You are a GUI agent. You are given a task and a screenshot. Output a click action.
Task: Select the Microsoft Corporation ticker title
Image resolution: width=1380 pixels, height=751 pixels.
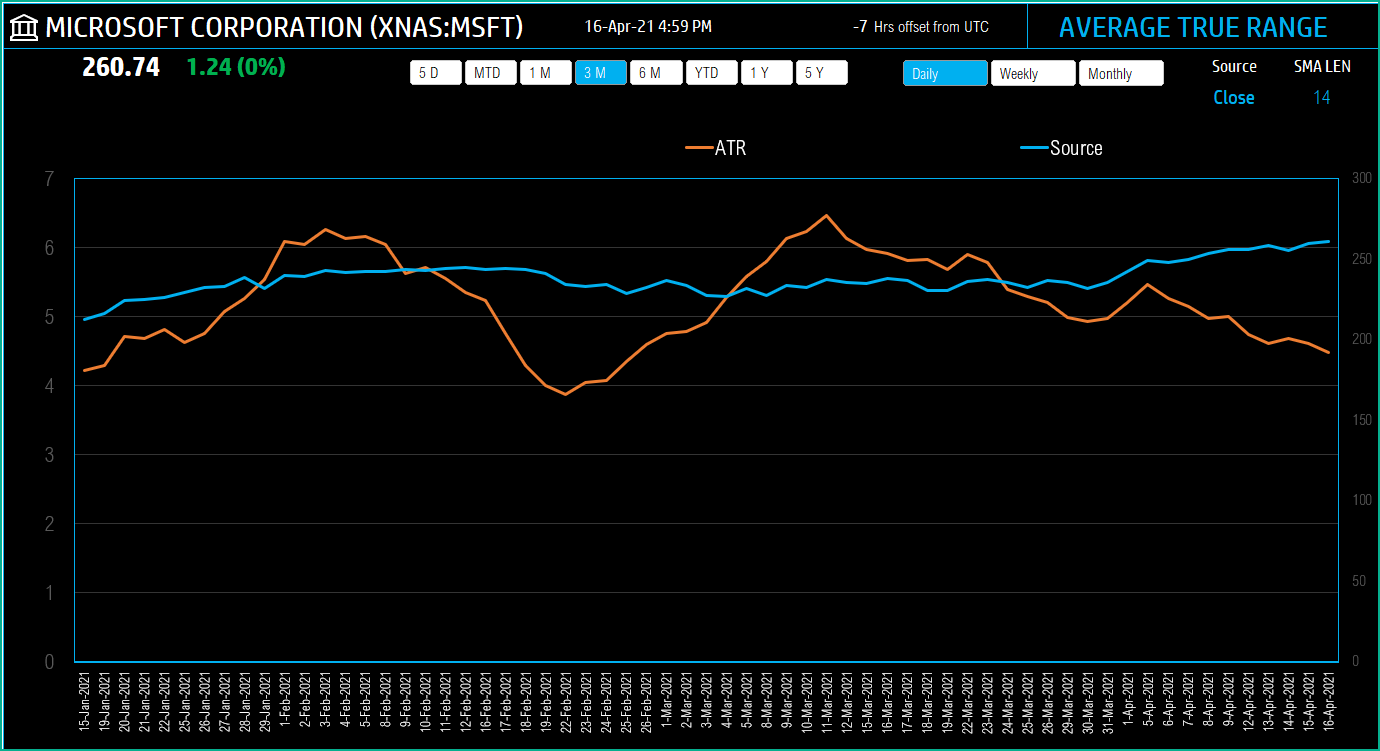[x=285, y=27]
